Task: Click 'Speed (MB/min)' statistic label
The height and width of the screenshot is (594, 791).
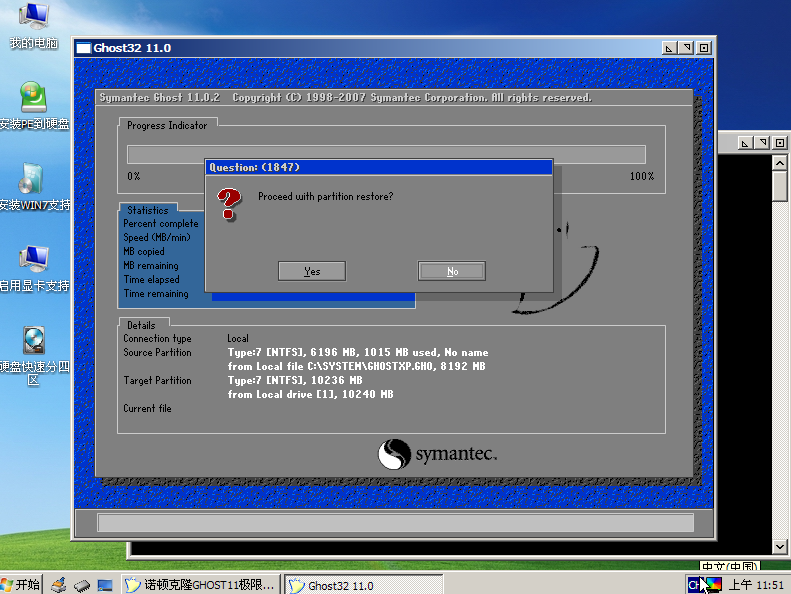Action: 157,237
